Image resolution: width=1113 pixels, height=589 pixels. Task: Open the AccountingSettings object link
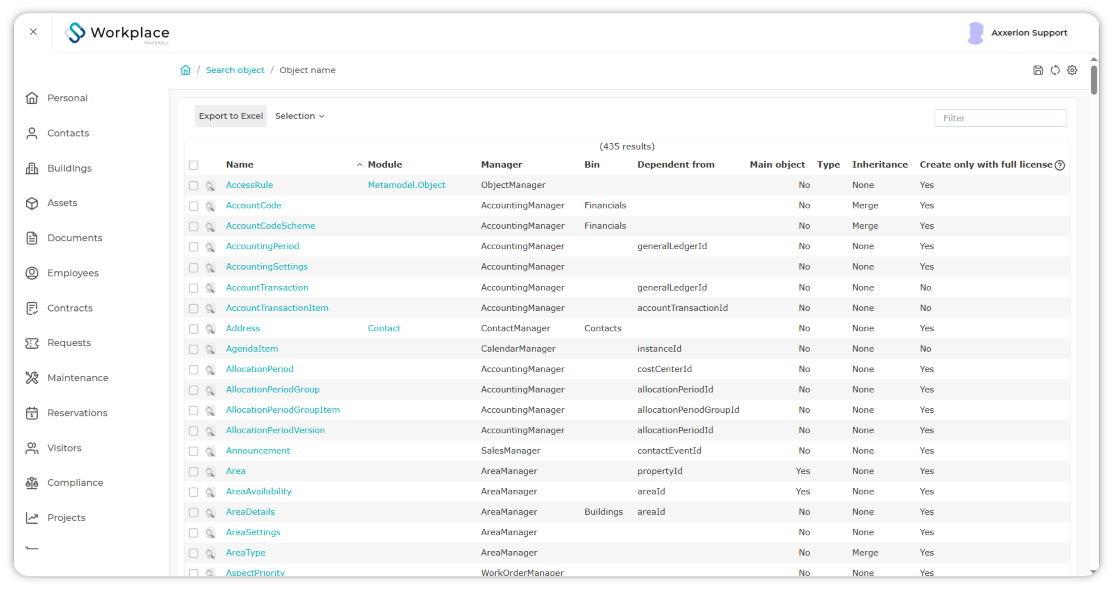267,267
